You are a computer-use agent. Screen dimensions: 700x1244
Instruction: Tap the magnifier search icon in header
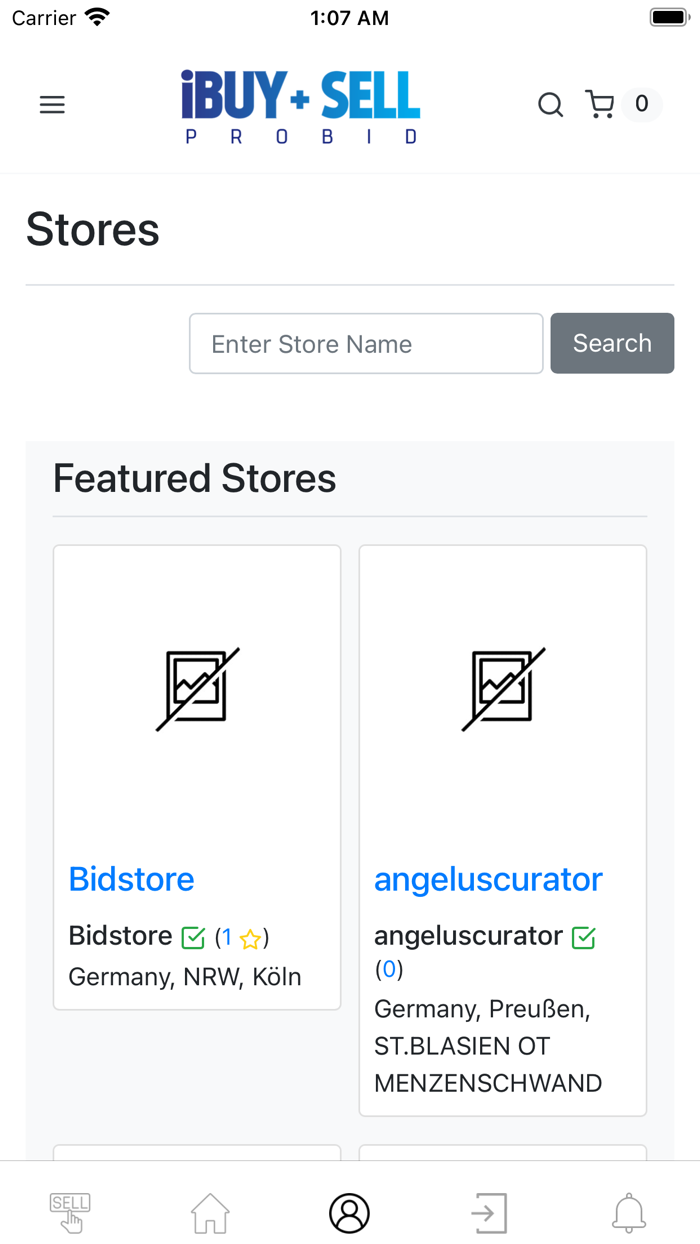pyautogui.click(x=550, y=105)
